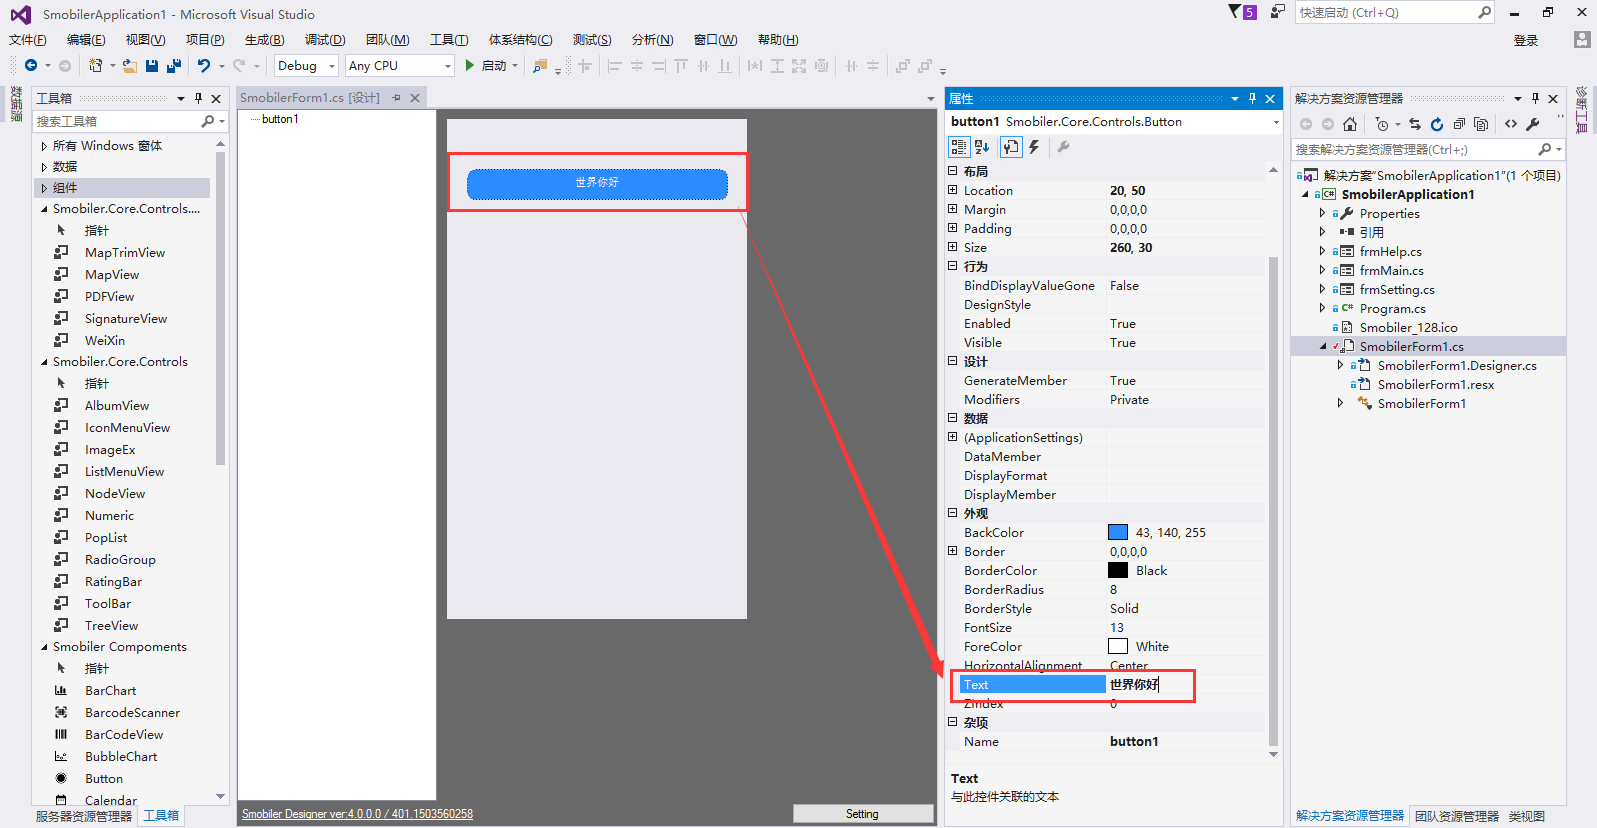Select the SmobilerForm1.Designer.cs file

tap(1457, 366)
